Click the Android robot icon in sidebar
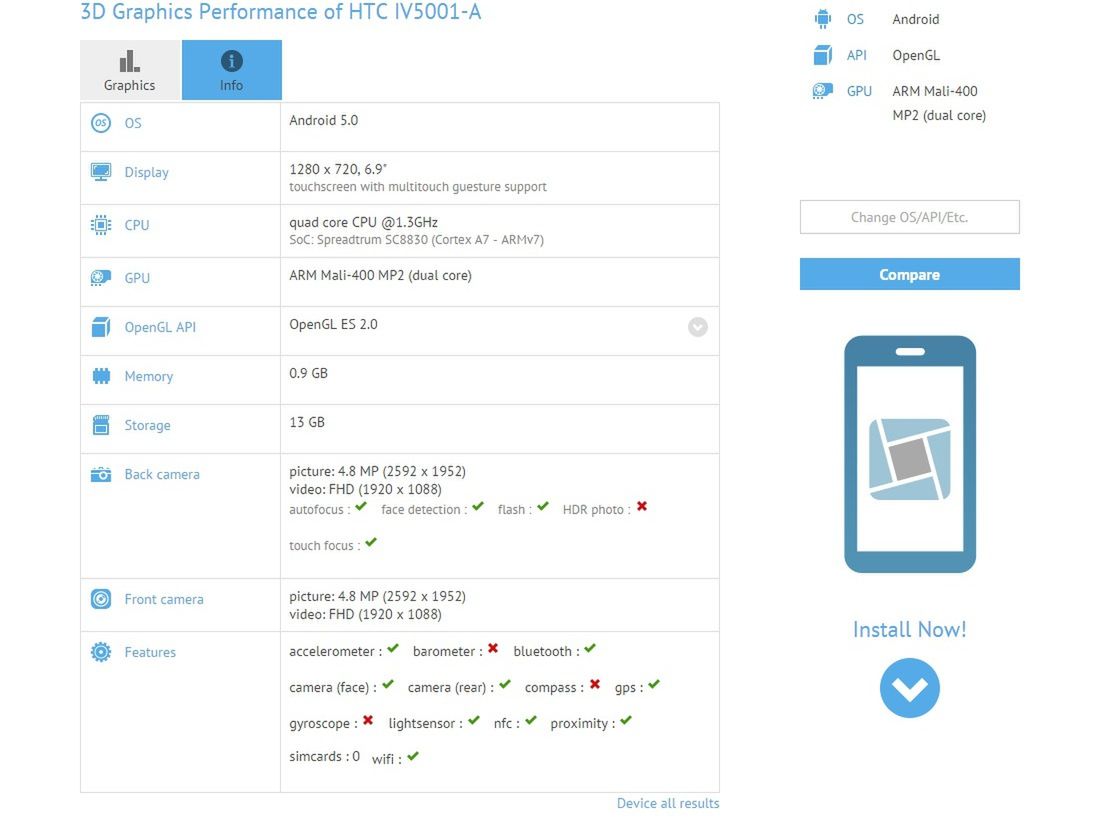Viewport: 1100px width, 830px height. click(823, 19)
